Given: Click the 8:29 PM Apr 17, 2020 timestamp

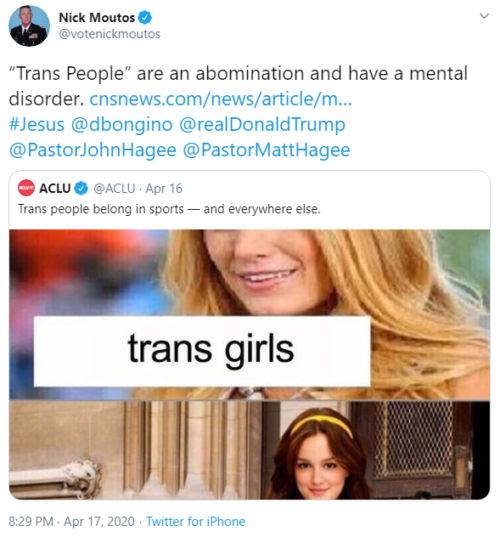Looking at the screenshot, I should pos(71,522).
